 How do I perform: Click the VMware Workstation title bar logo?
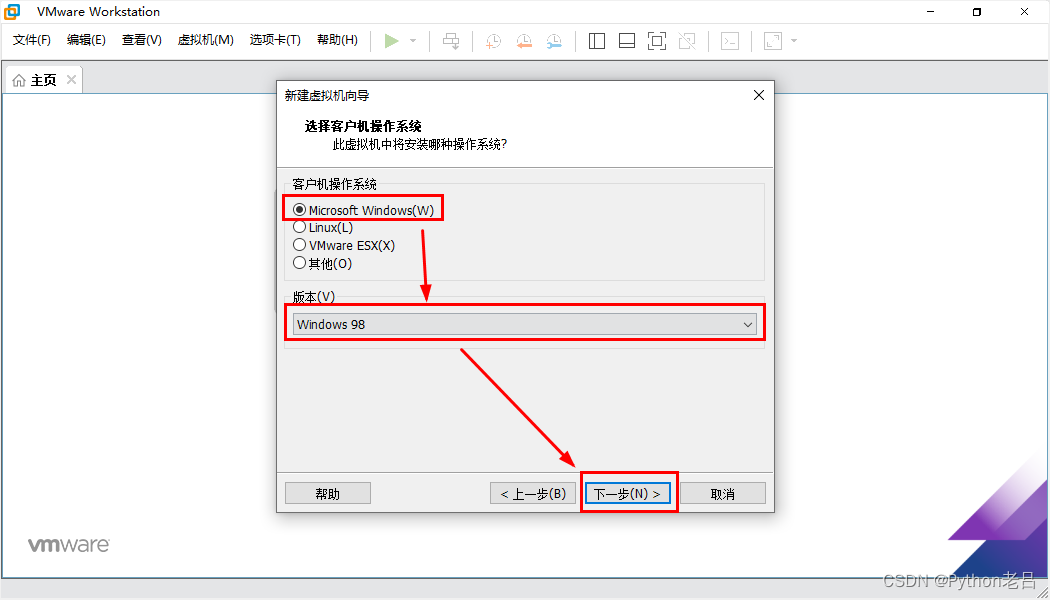coord(12,11)
